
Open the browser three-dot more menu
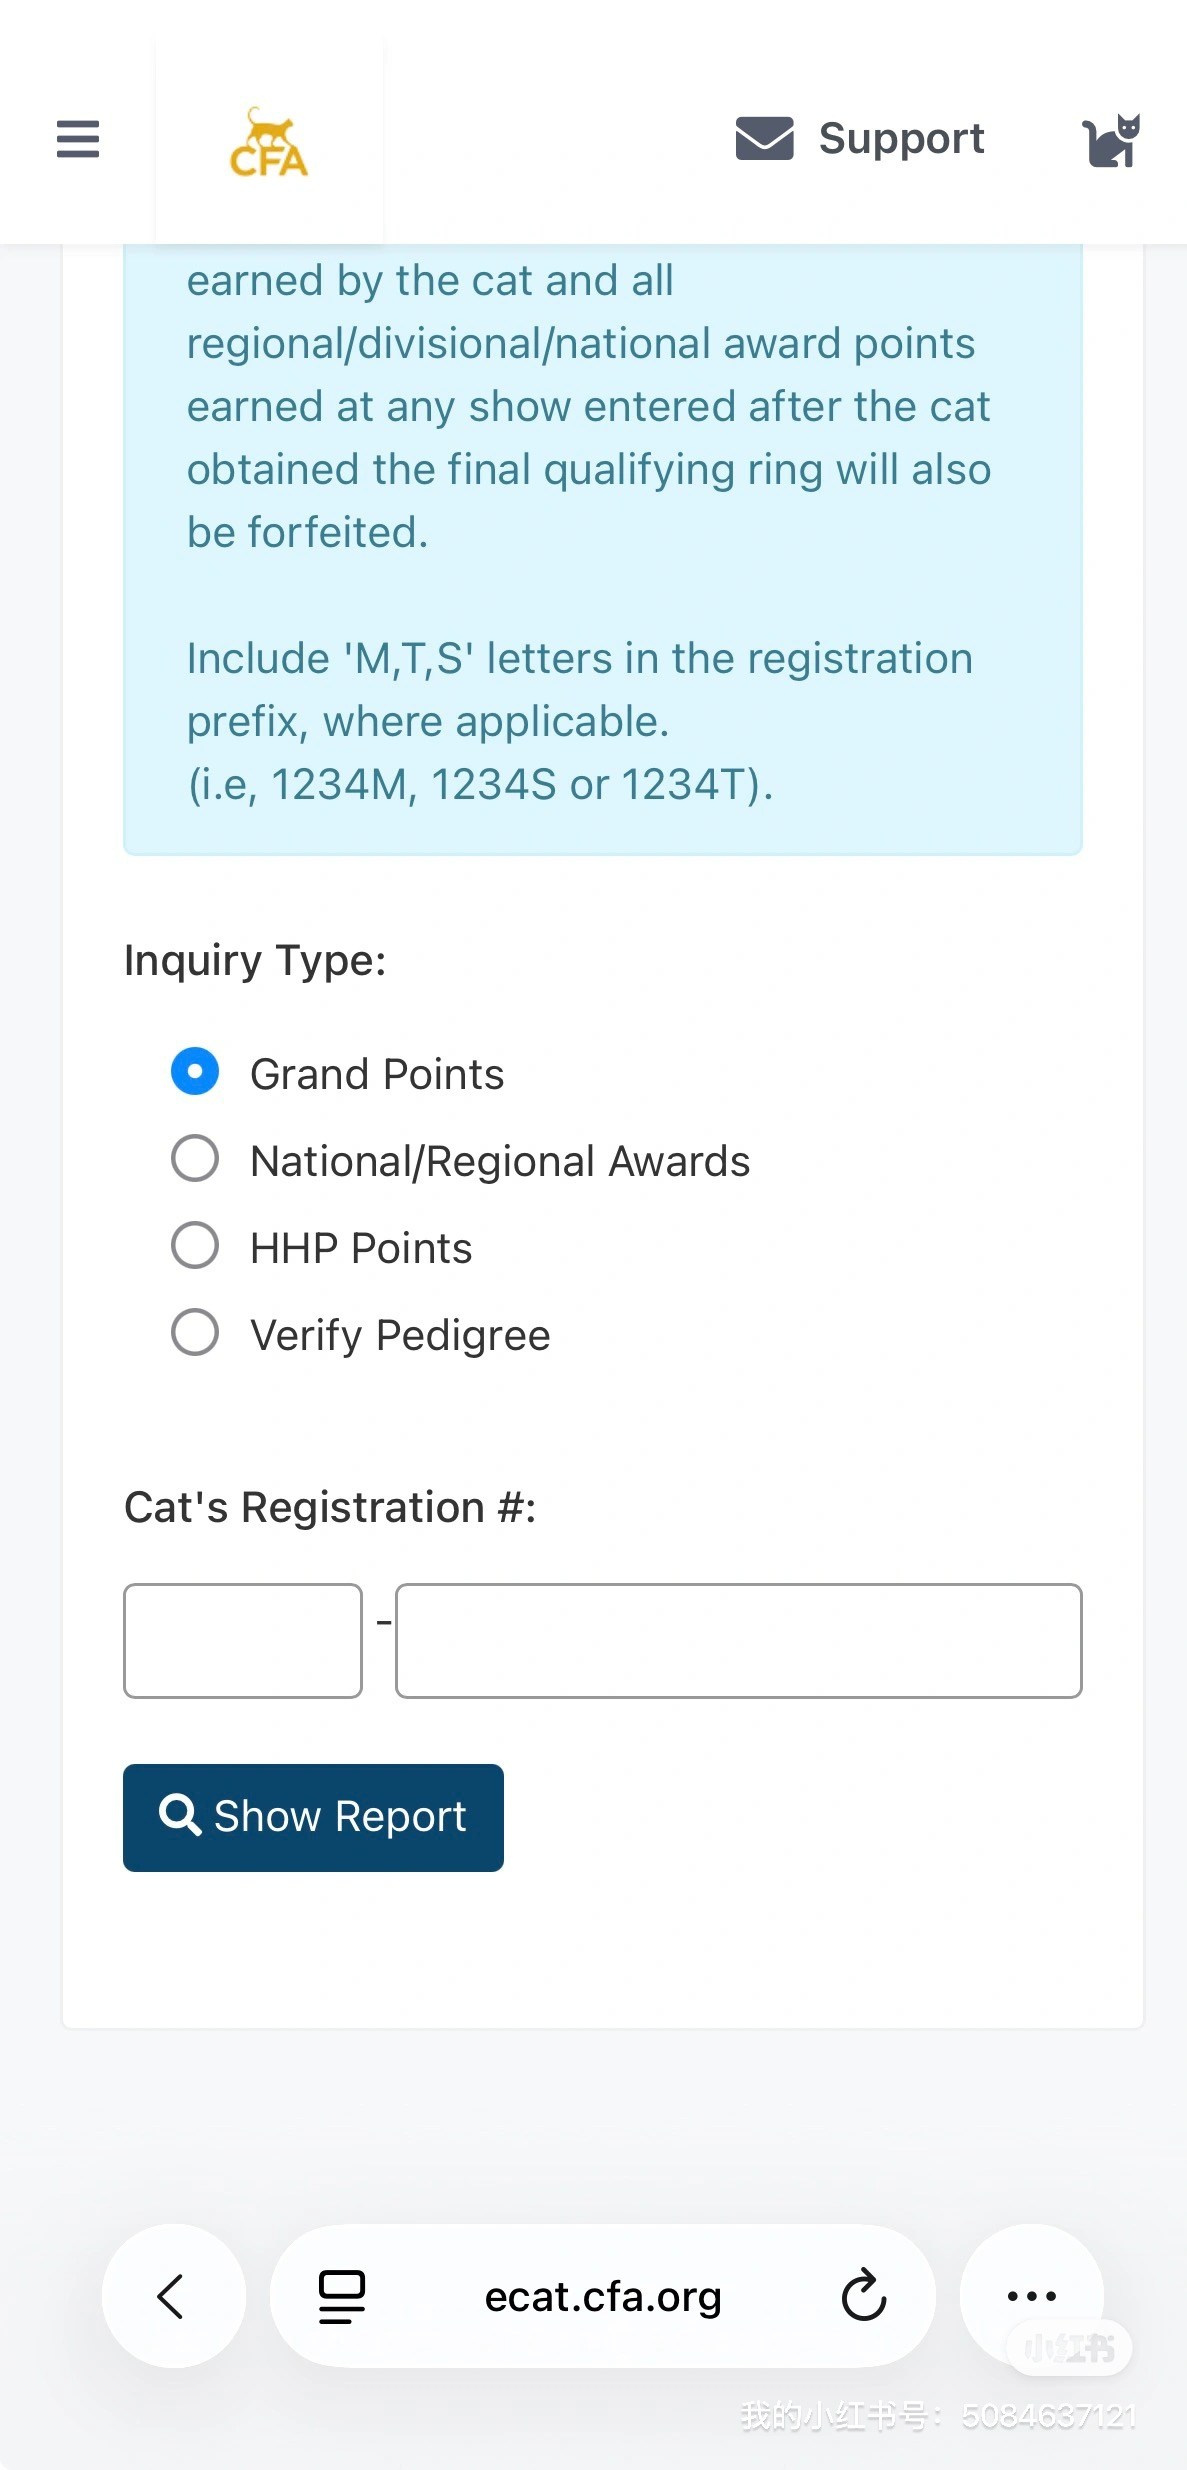(1031, 2295)
